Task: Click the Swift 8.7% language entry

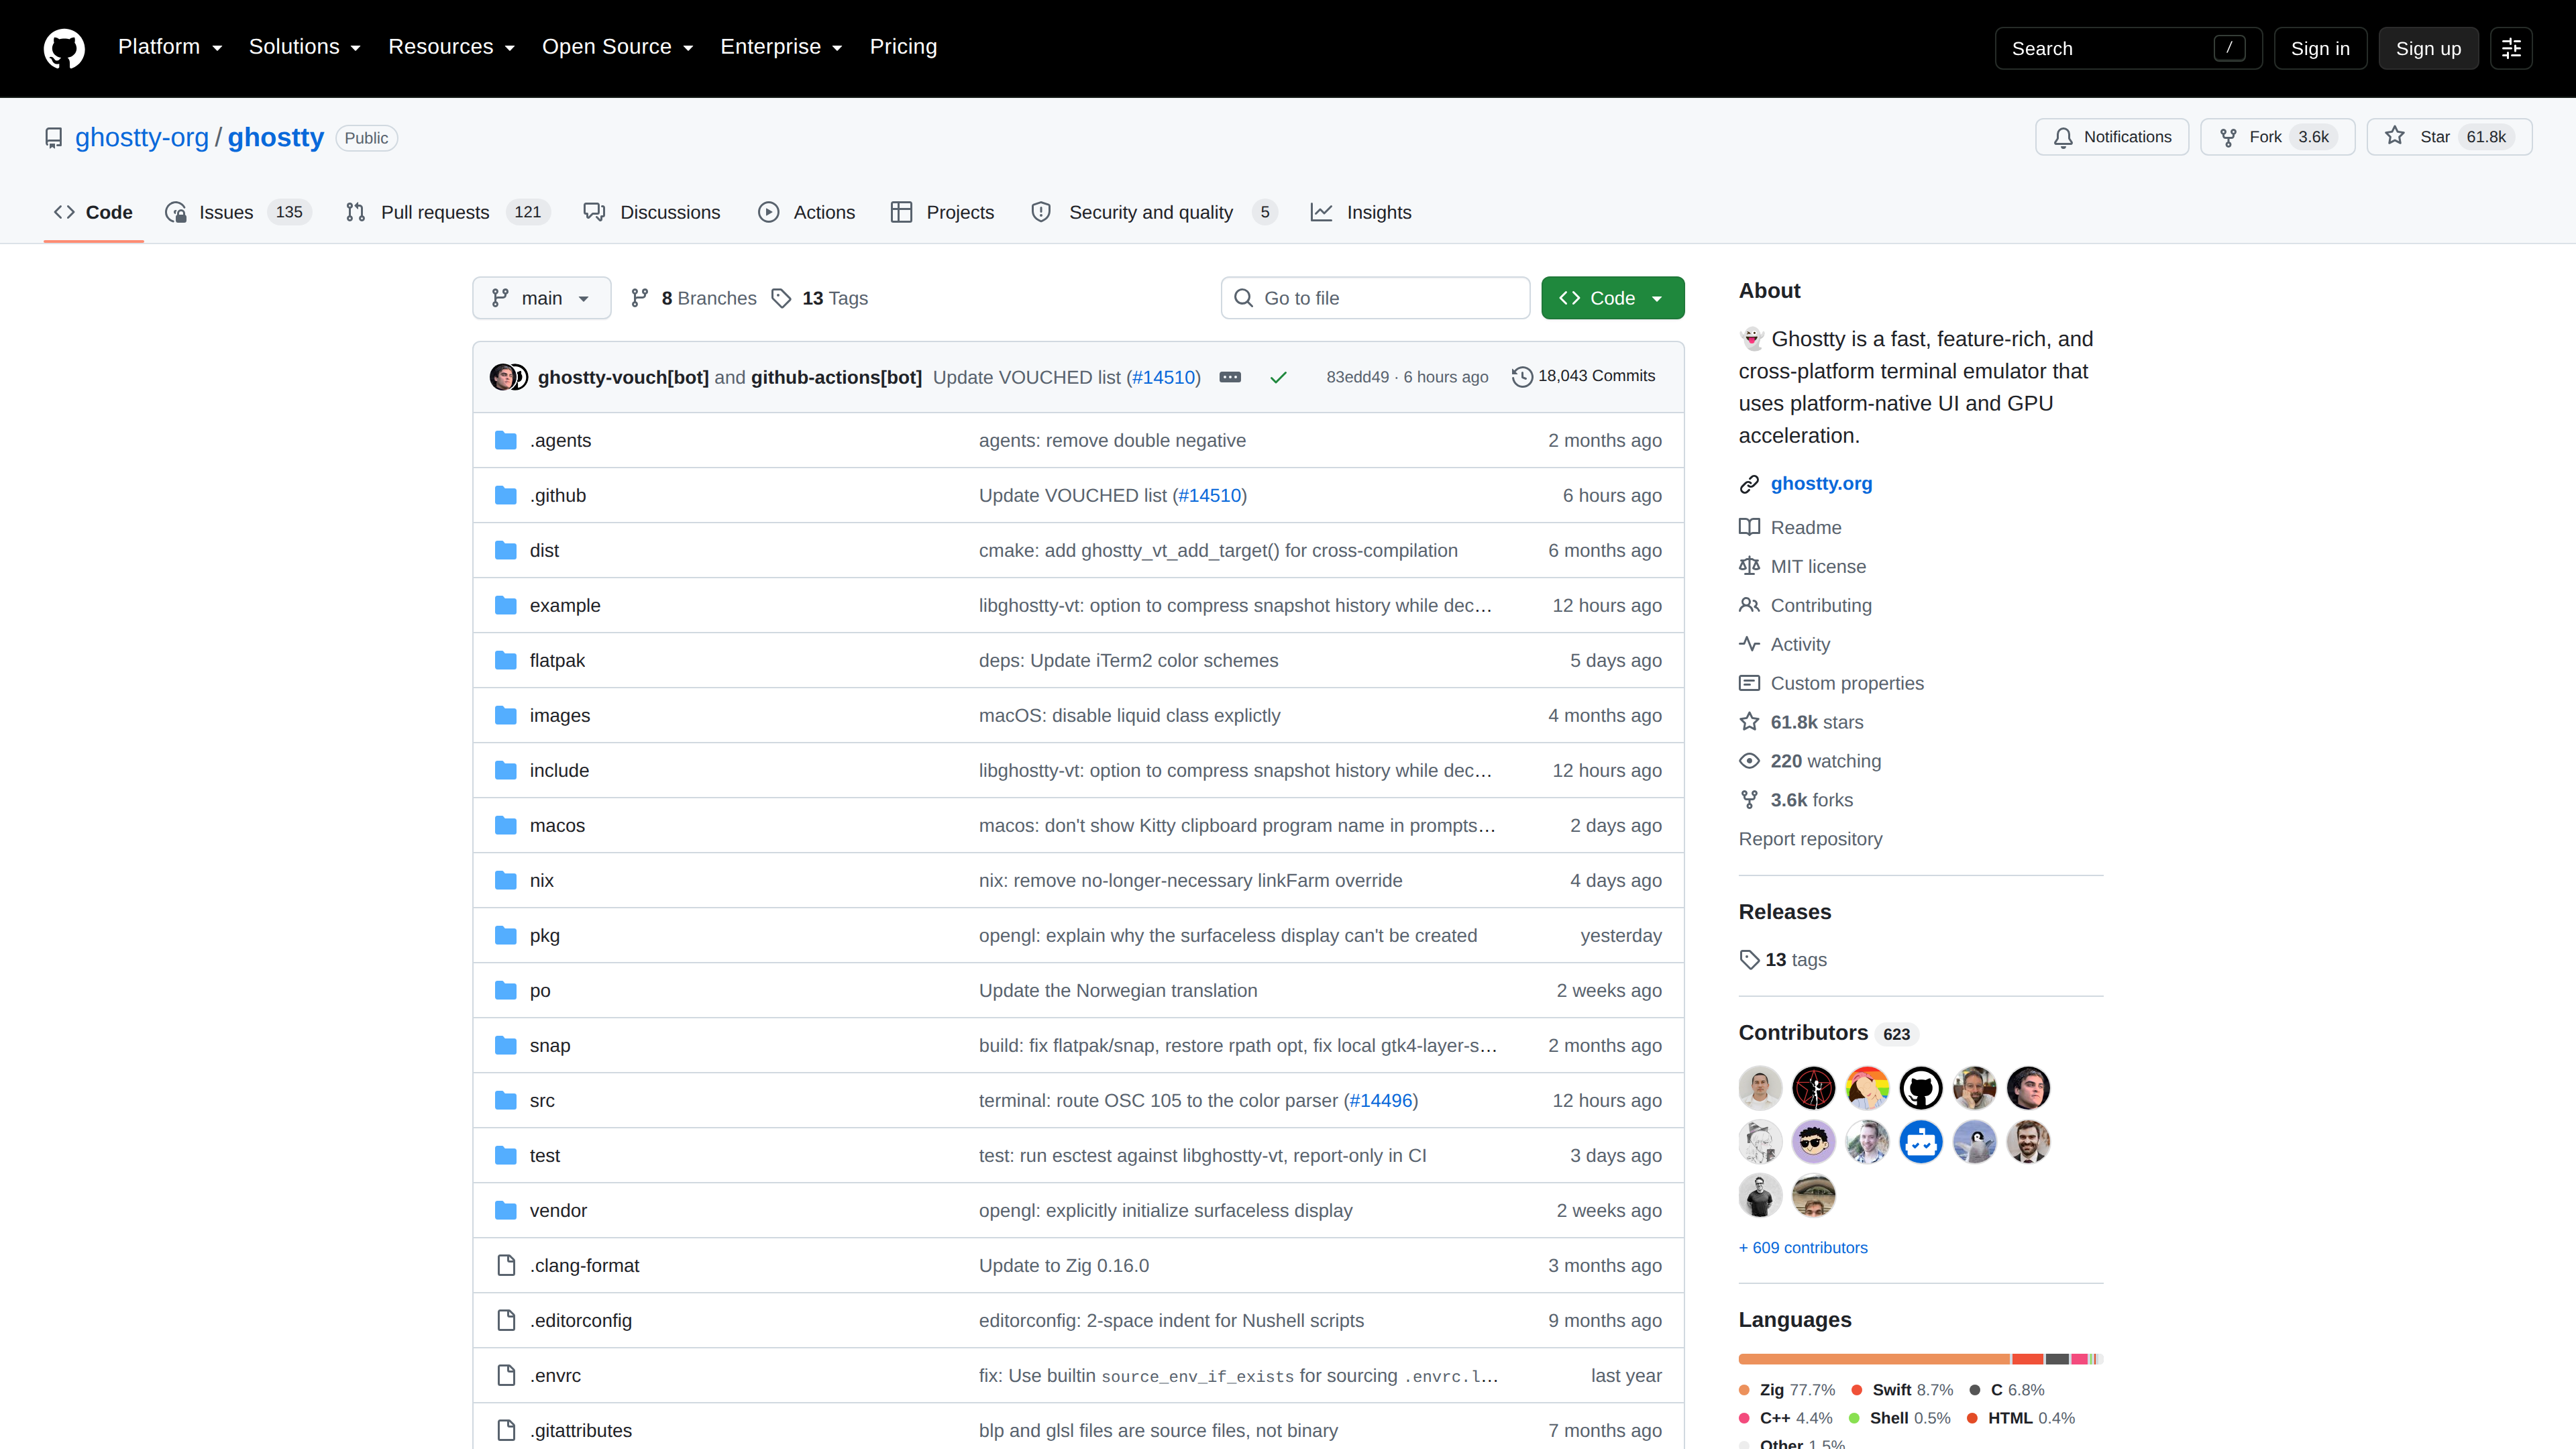Action: [x=1902, y=1390]
